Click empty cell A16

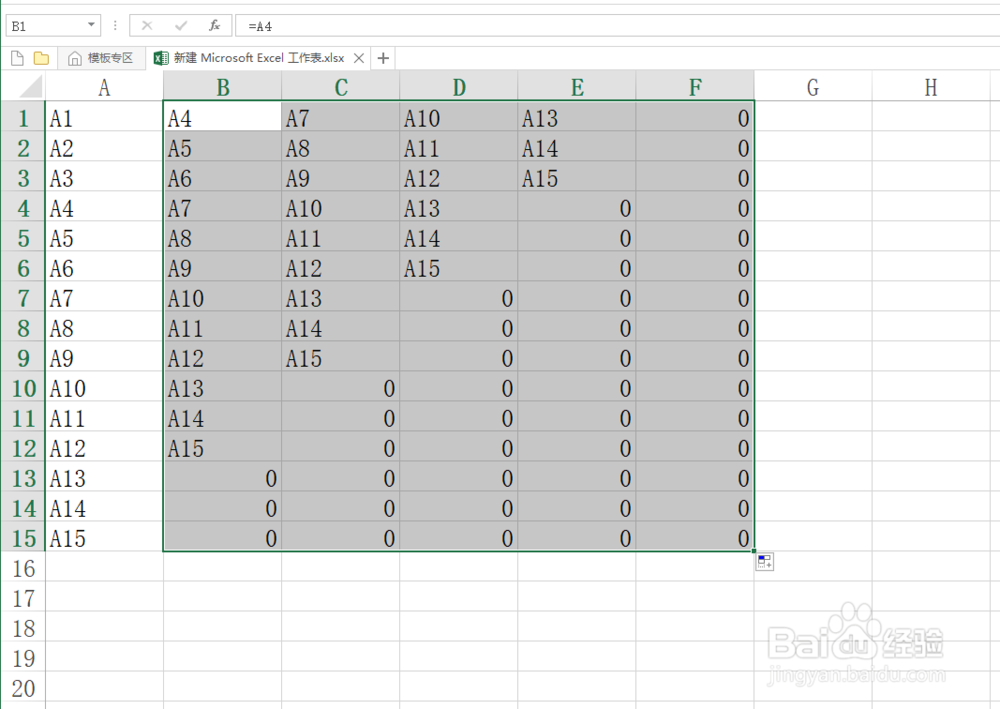point(104,567)
